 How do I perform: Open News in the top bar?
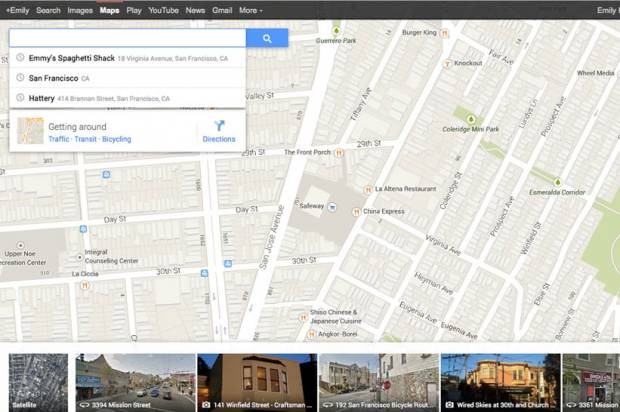click(195, 11)
